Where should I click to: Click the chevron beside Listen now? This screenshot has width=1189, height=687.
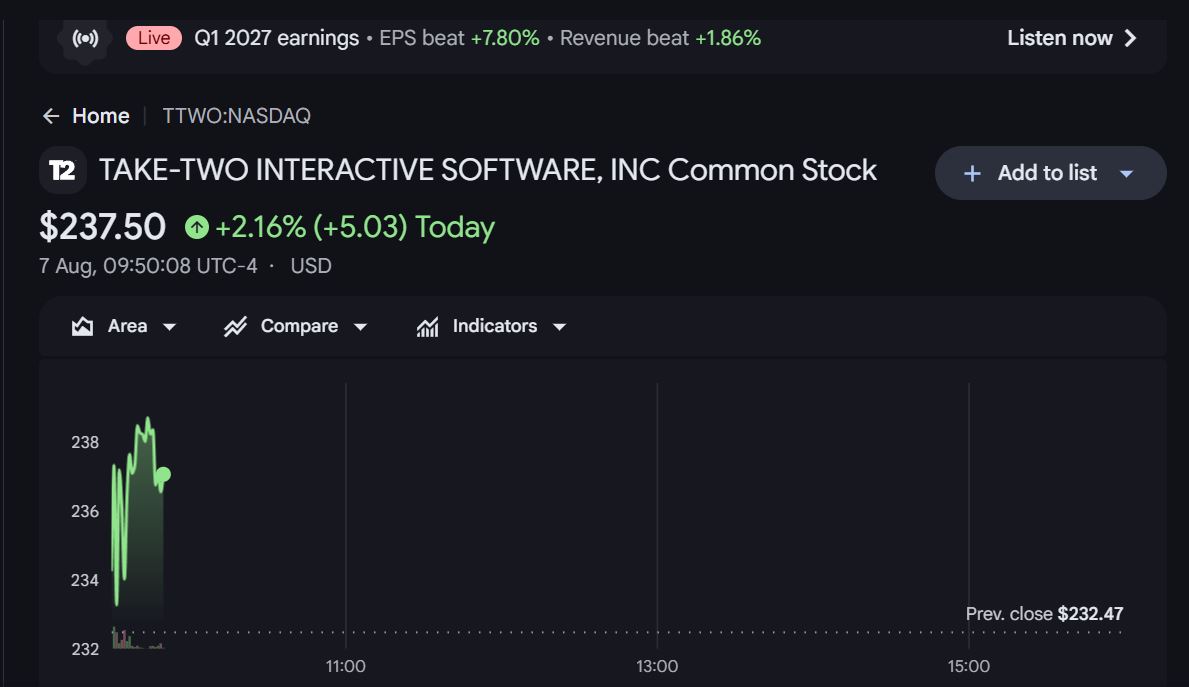tap(1131, 38)
